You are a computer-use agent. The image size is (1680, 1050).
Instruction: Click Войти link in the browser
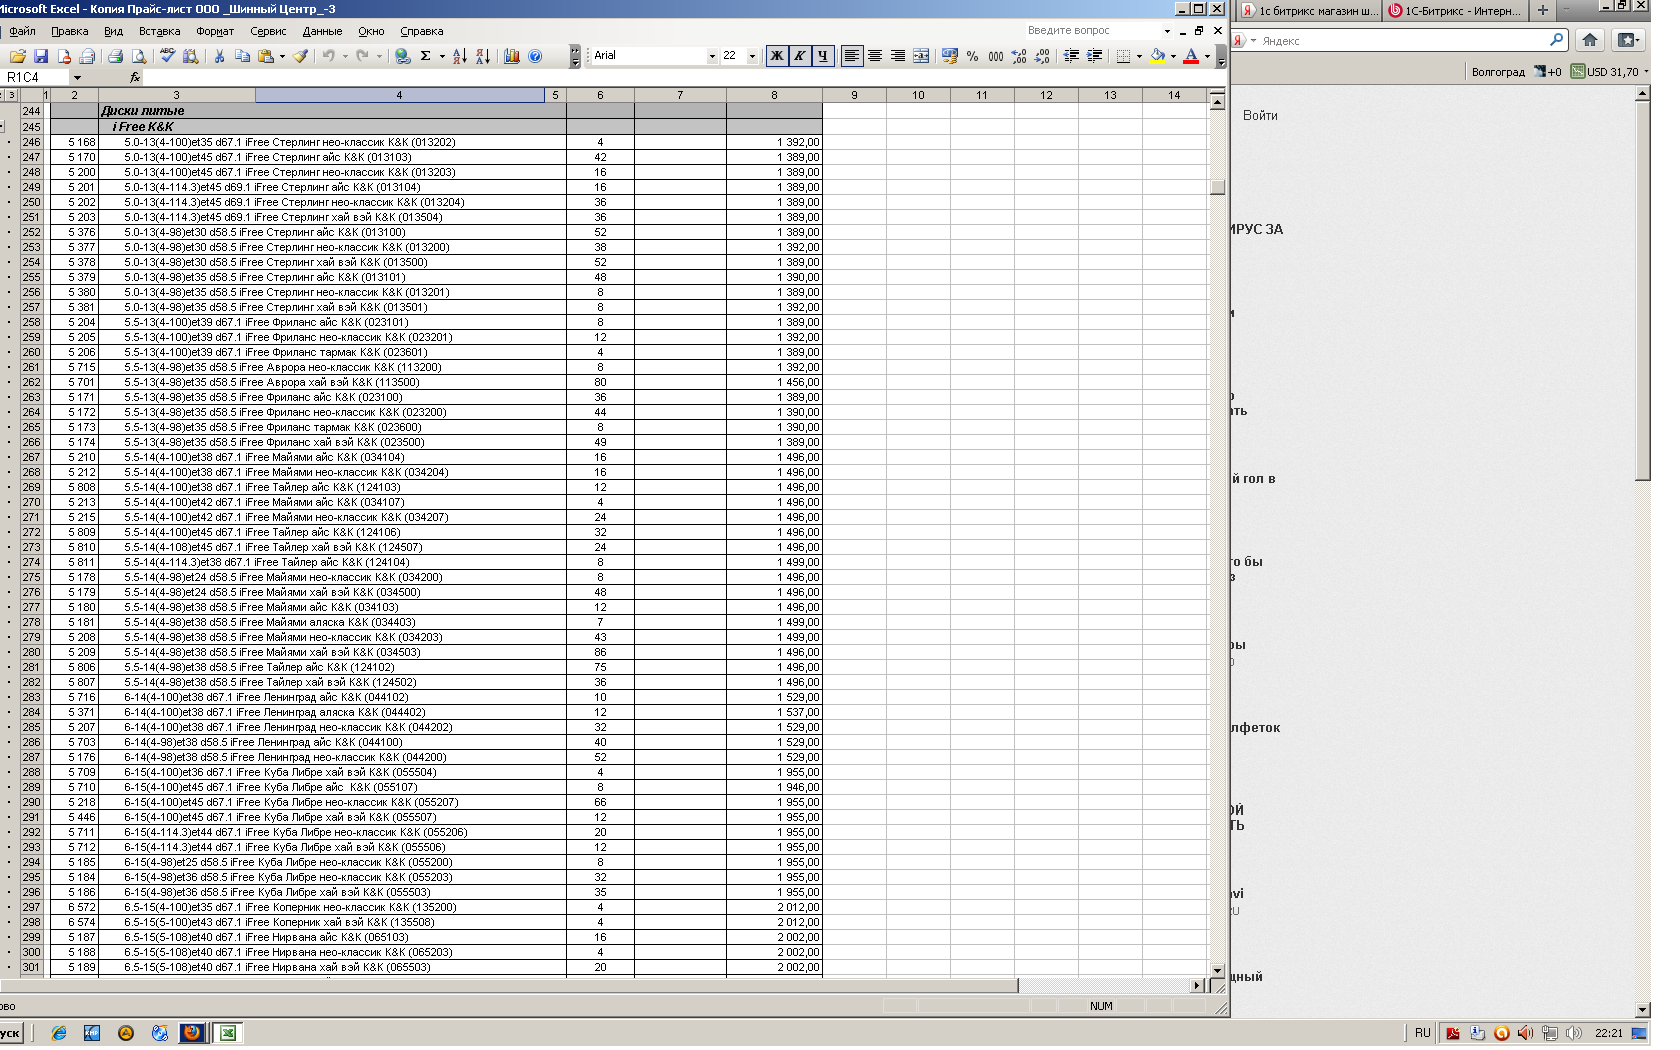(1260, 115)
